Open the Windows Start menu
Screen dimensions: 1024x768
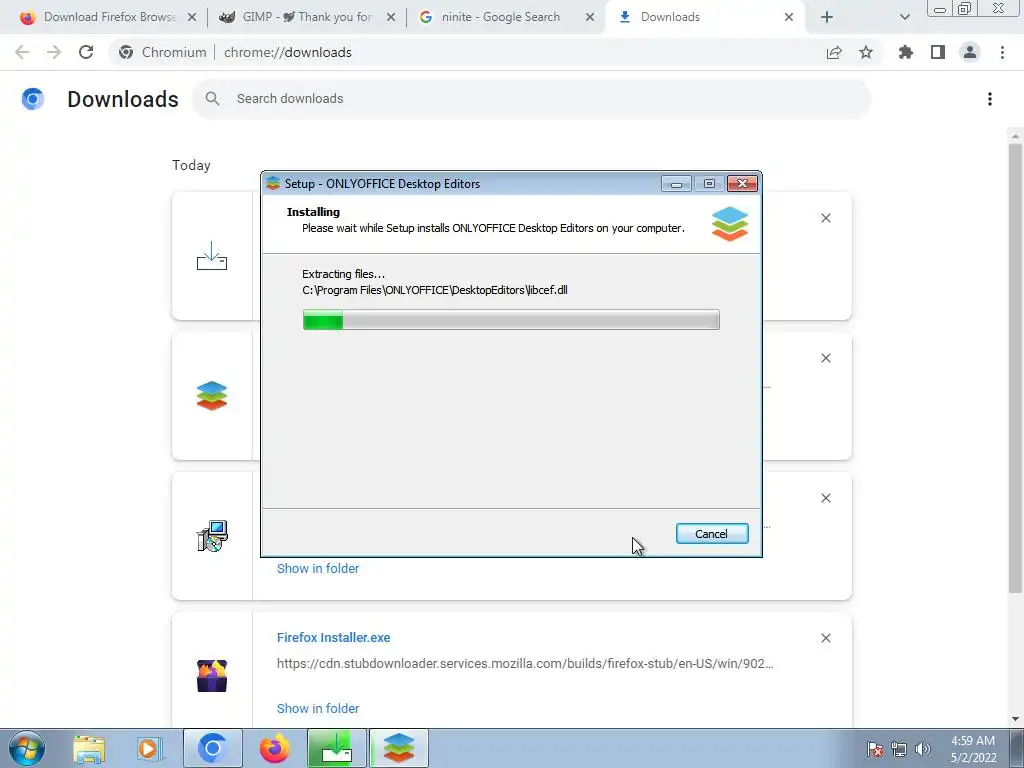[27, 748]
